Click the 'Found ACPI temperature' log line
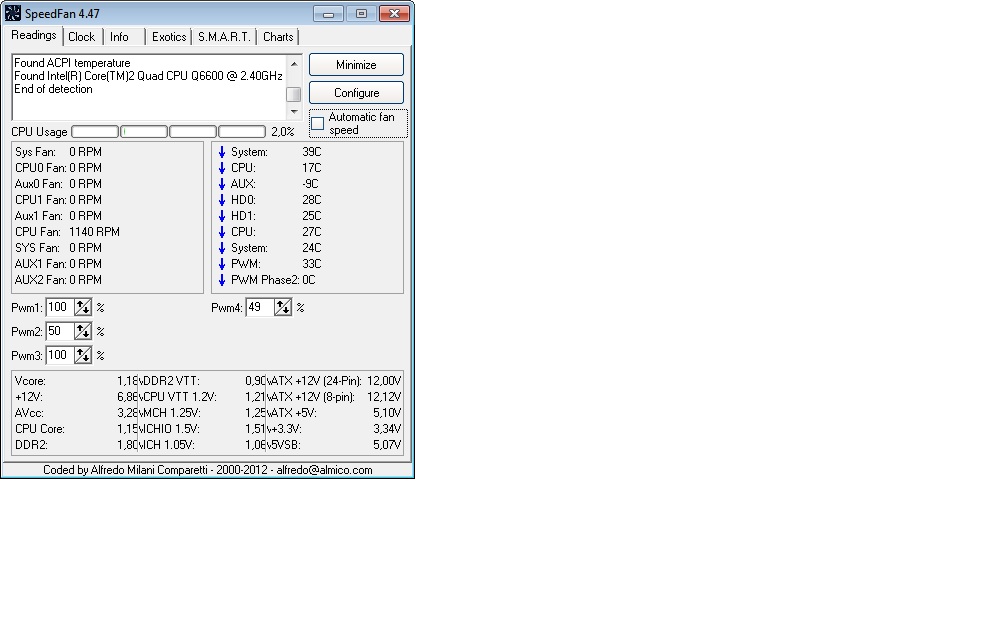This screenshot has width=1008, height=630. point(72,63)
